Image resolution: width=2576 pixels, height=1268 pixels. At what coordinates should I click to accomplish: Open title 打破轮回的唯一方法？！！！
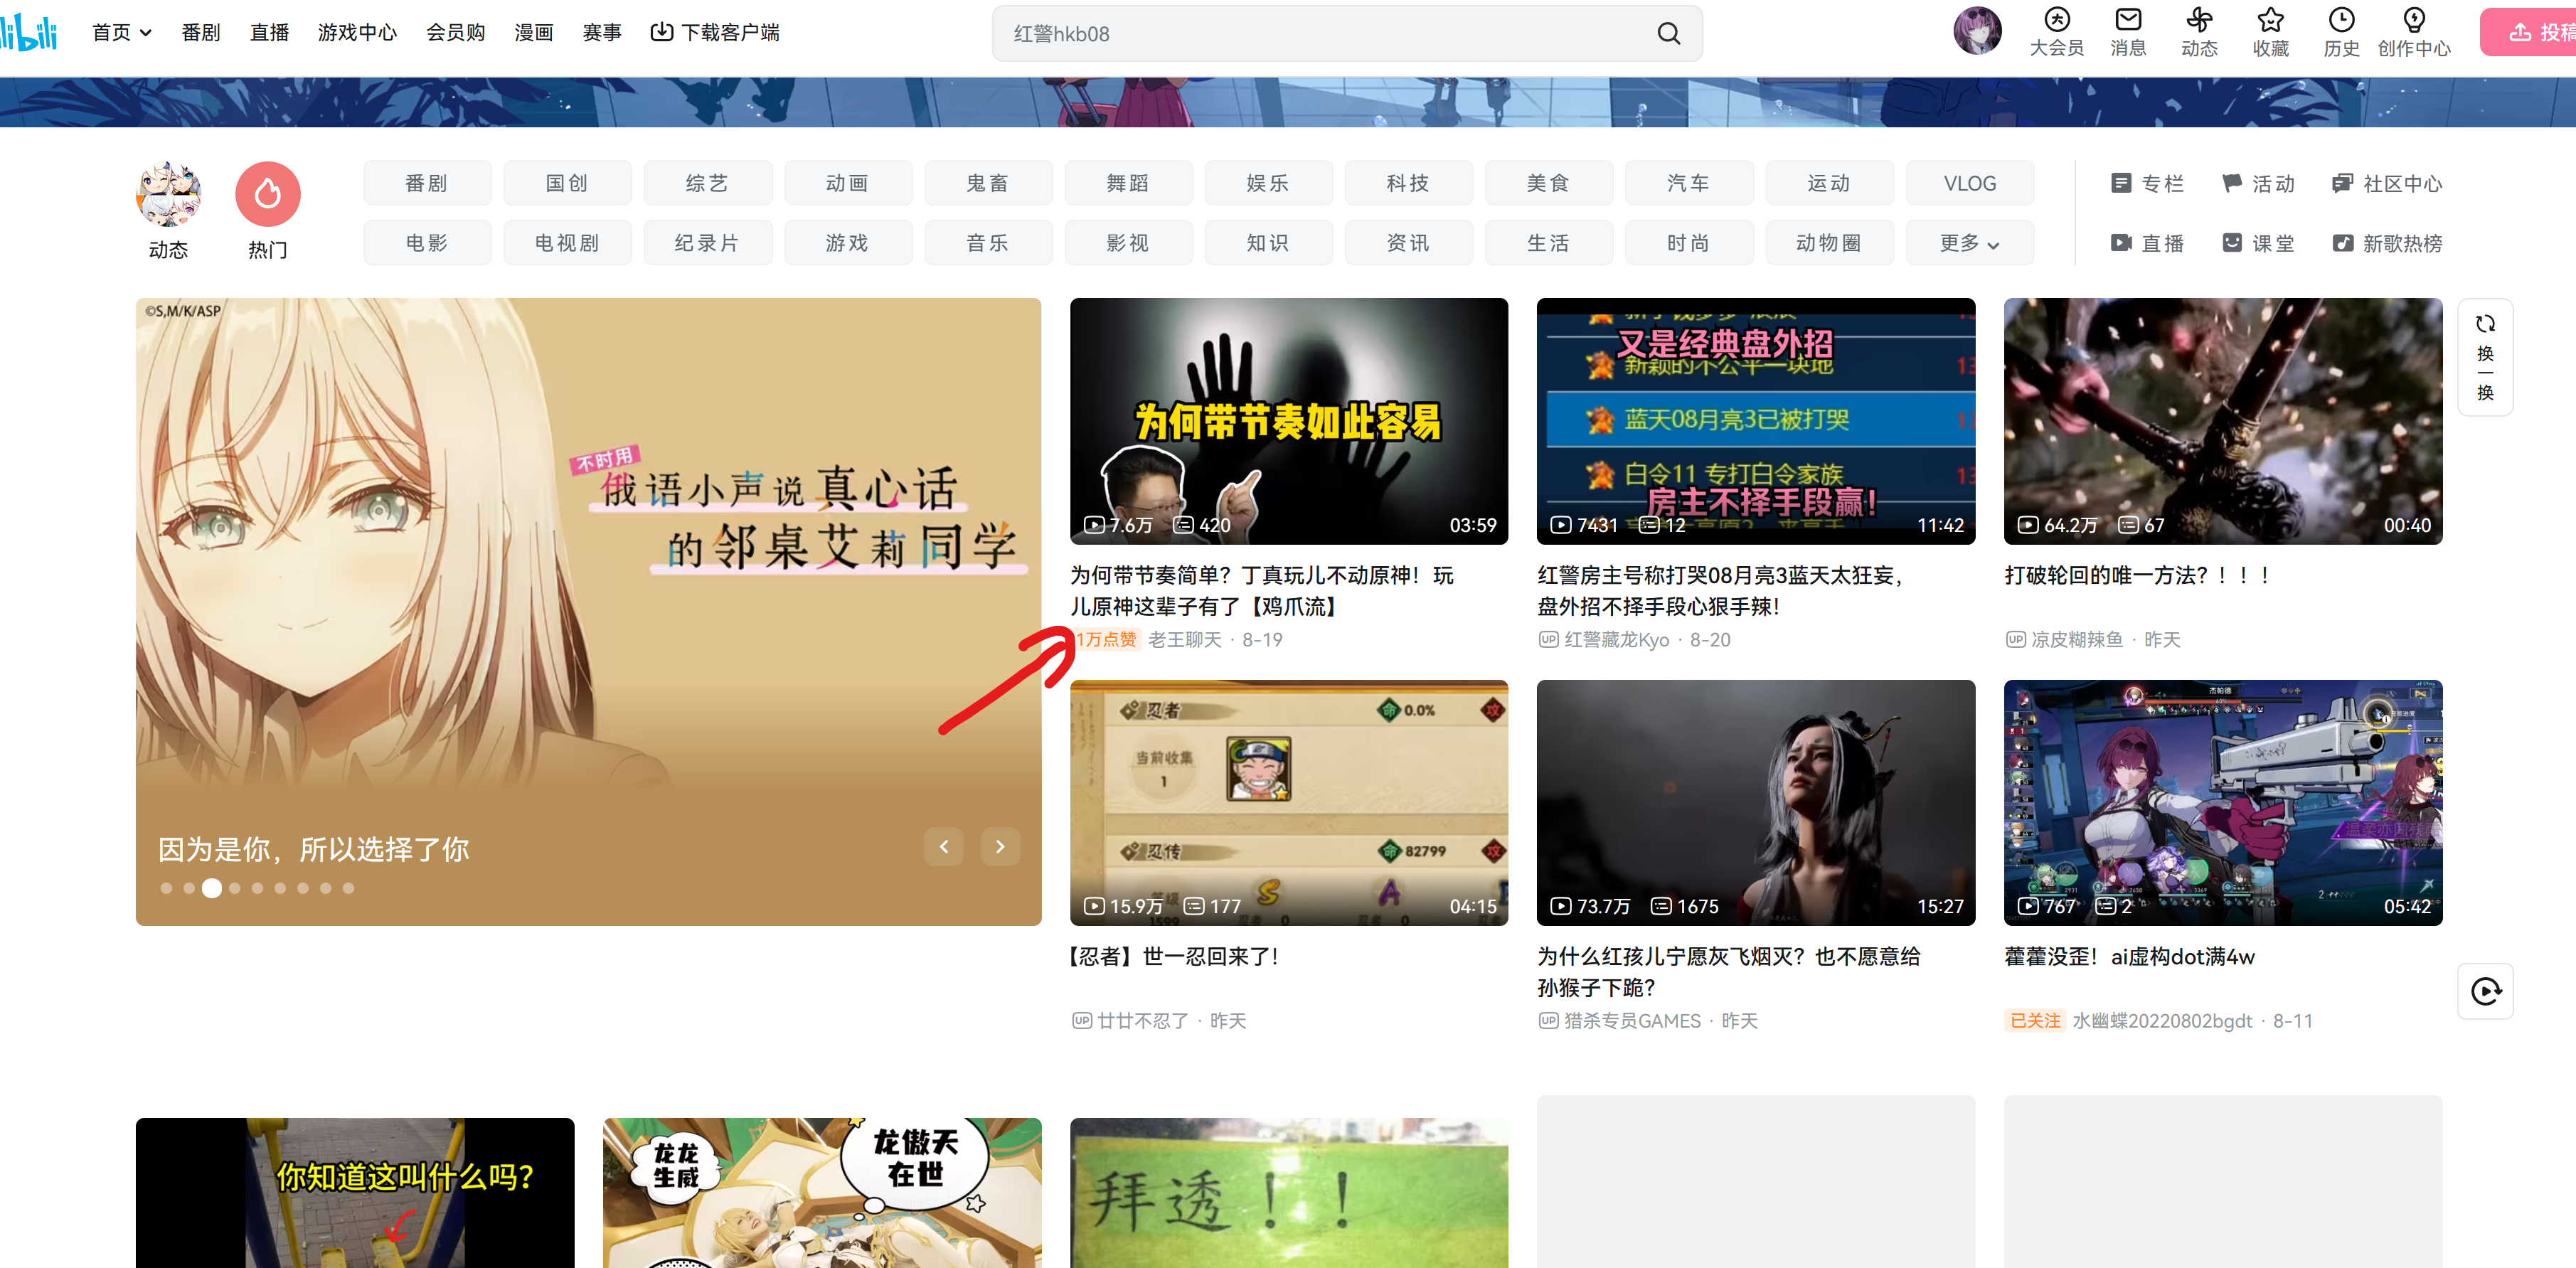(2137, 575)
